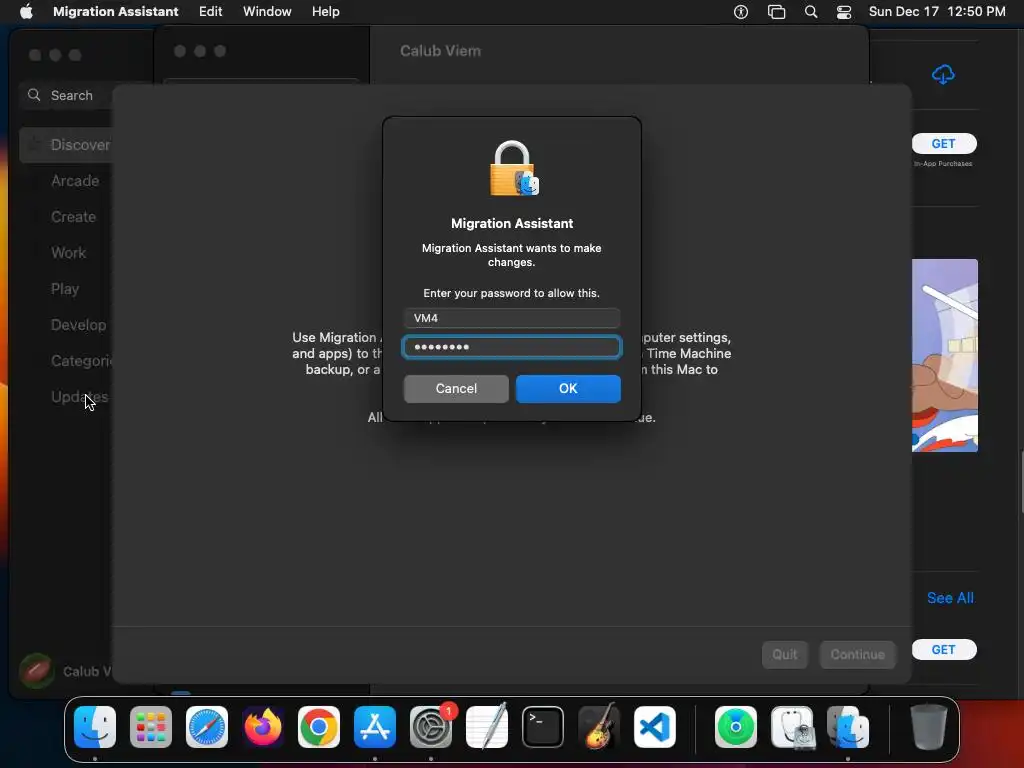Open GarageBand from the Dock
The height and width of the screenshot is (768, 1024).
[599, 726]
